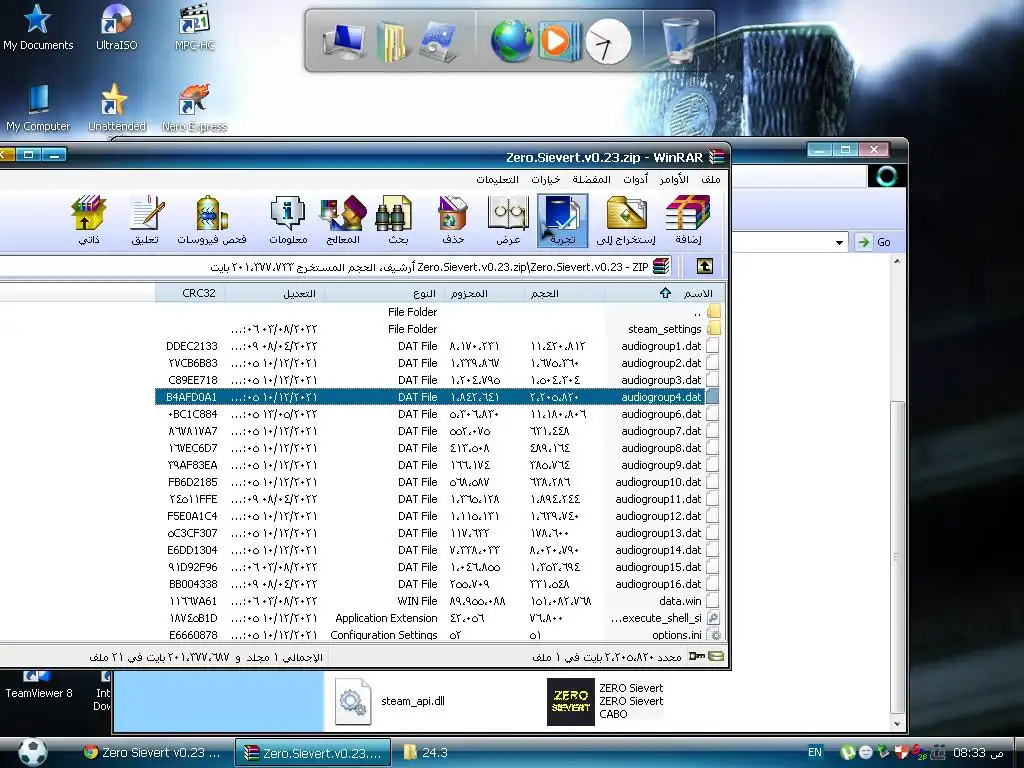Screen dimensions: 1024x768
Task: Open the Options (خيارات) menu
Action: (545, 179)
